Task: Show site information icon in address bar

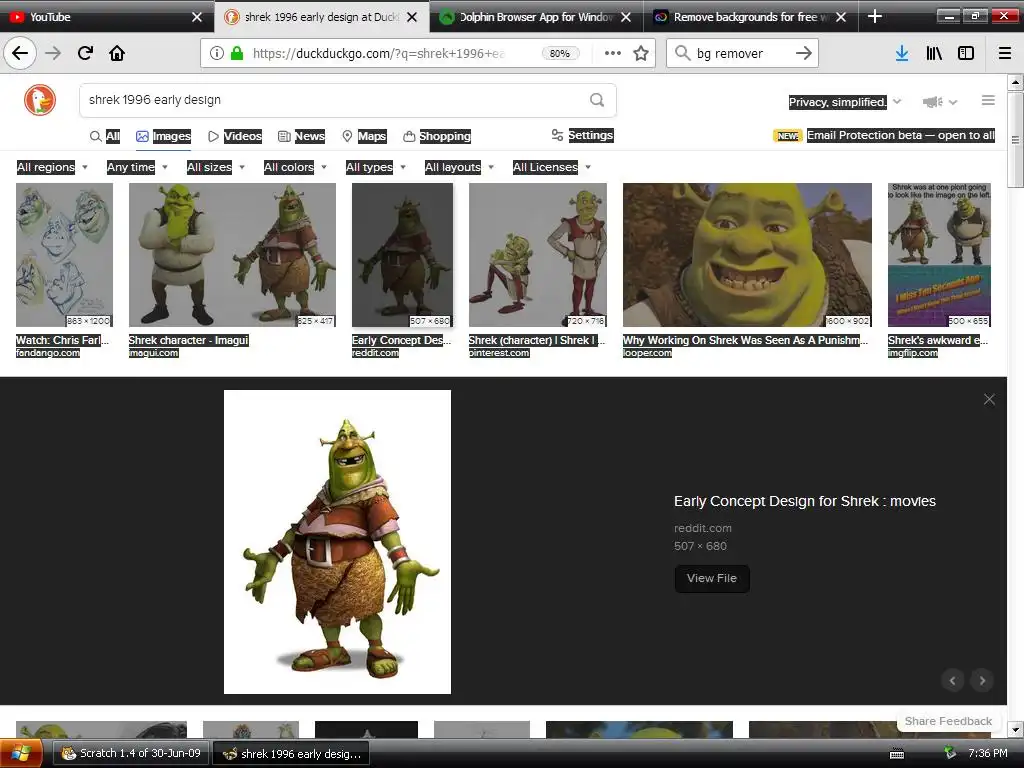Action: (217, 53)
